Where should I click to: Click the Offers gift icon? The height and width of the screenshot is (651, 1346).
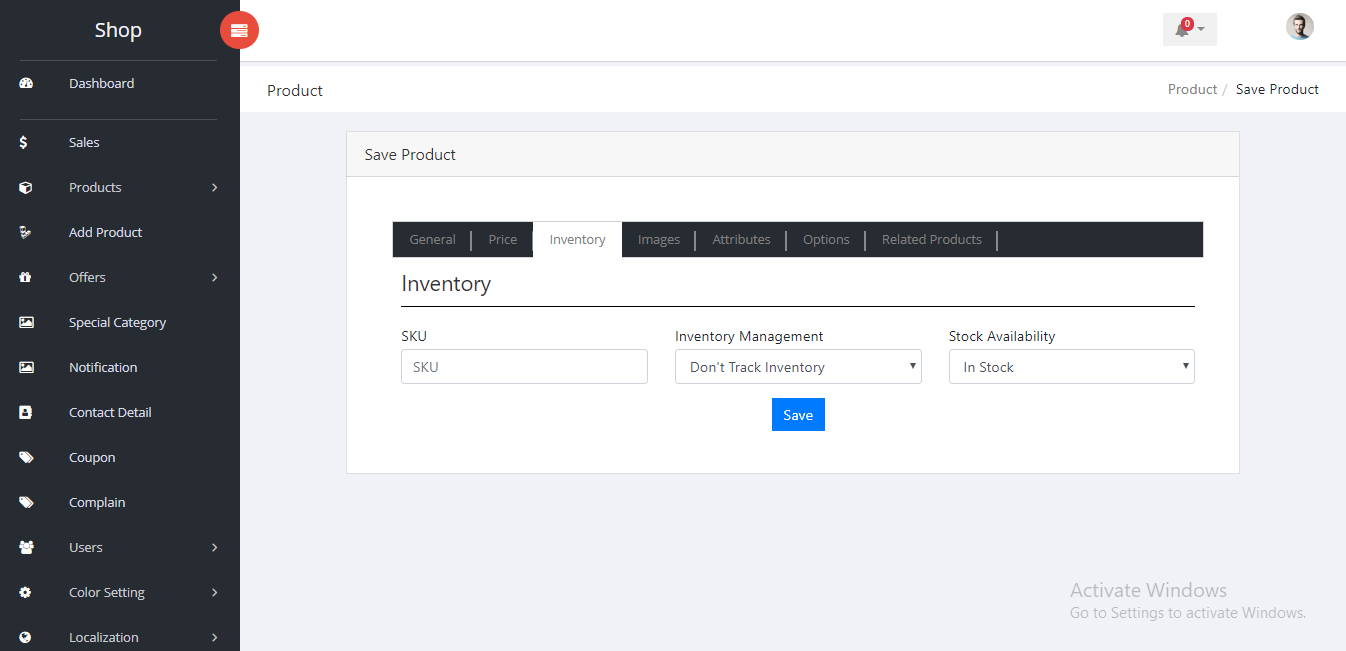pos(26,278)
